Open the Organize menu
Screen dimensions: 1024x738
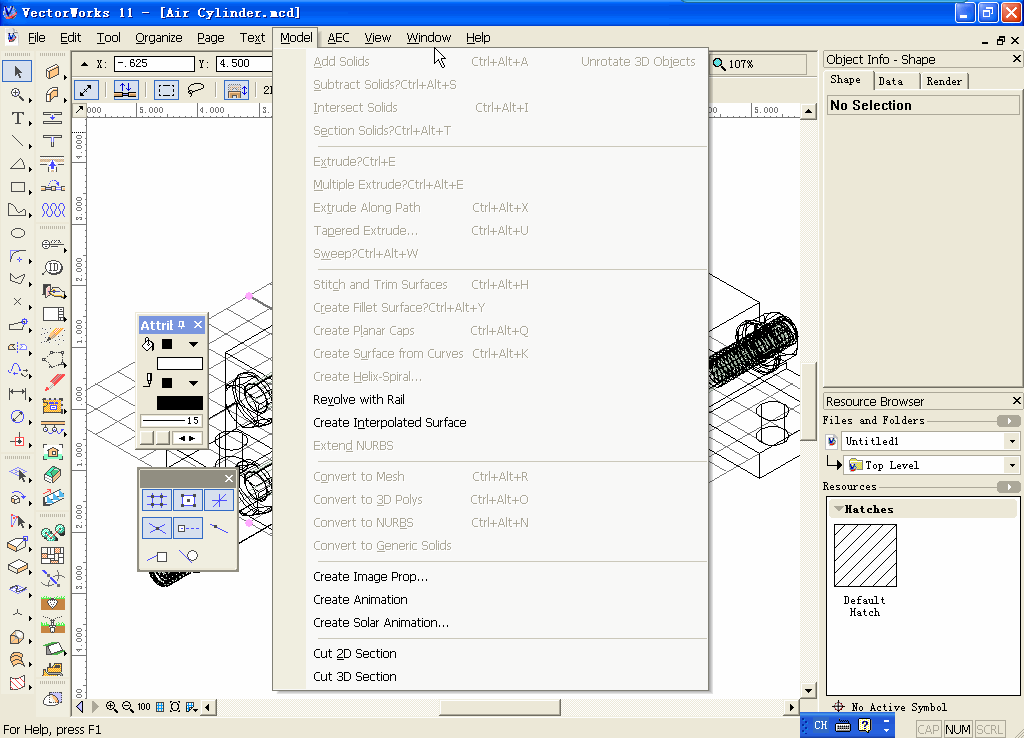click(159, 38)
